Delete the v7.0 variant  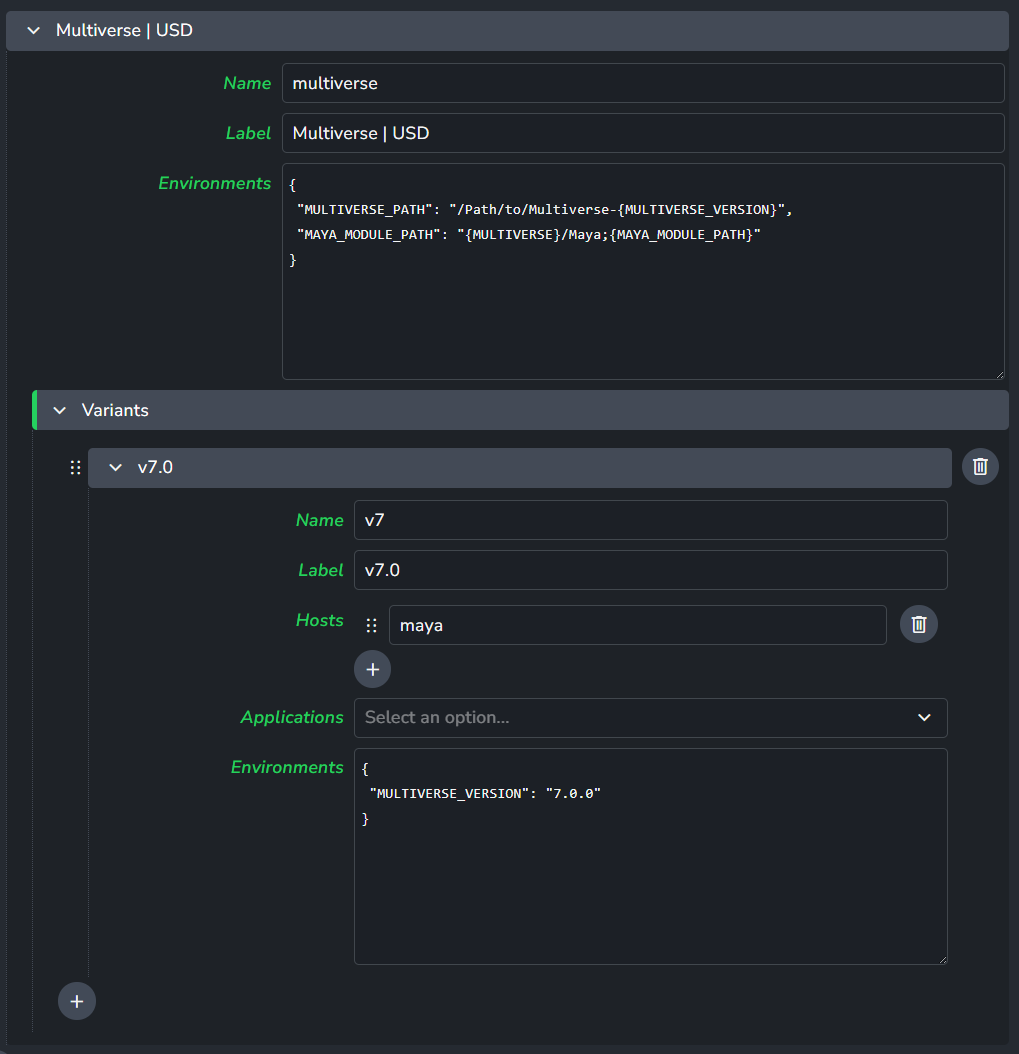coord(980,467)
